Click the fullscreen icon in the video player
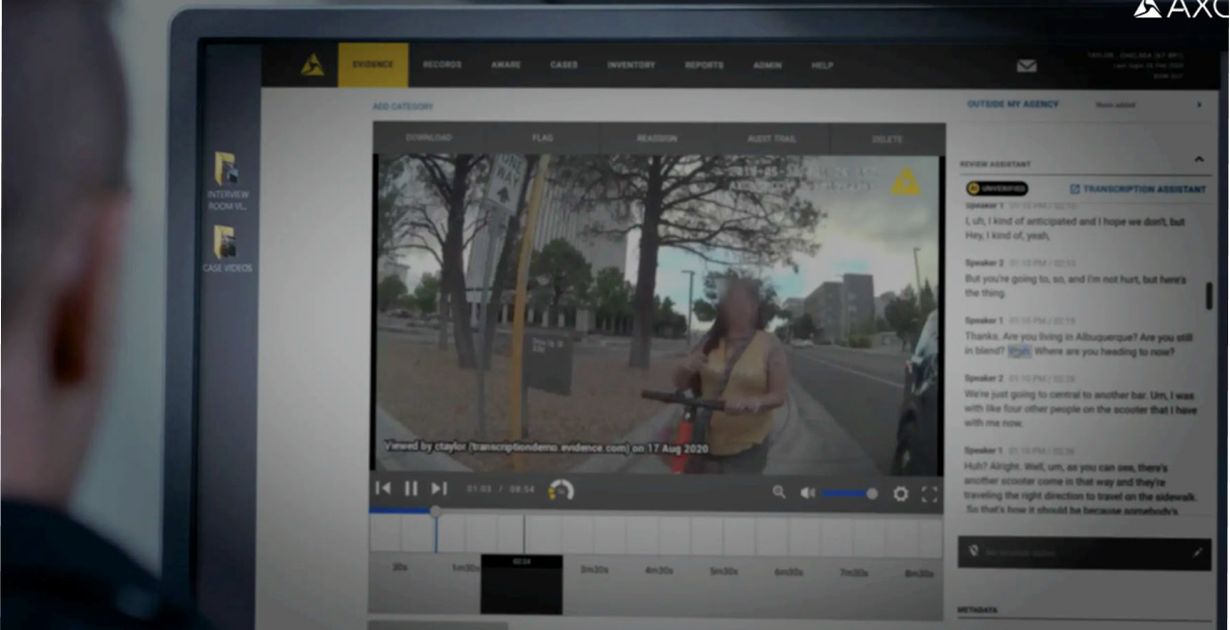1230x630 pixels. point(929,492)
